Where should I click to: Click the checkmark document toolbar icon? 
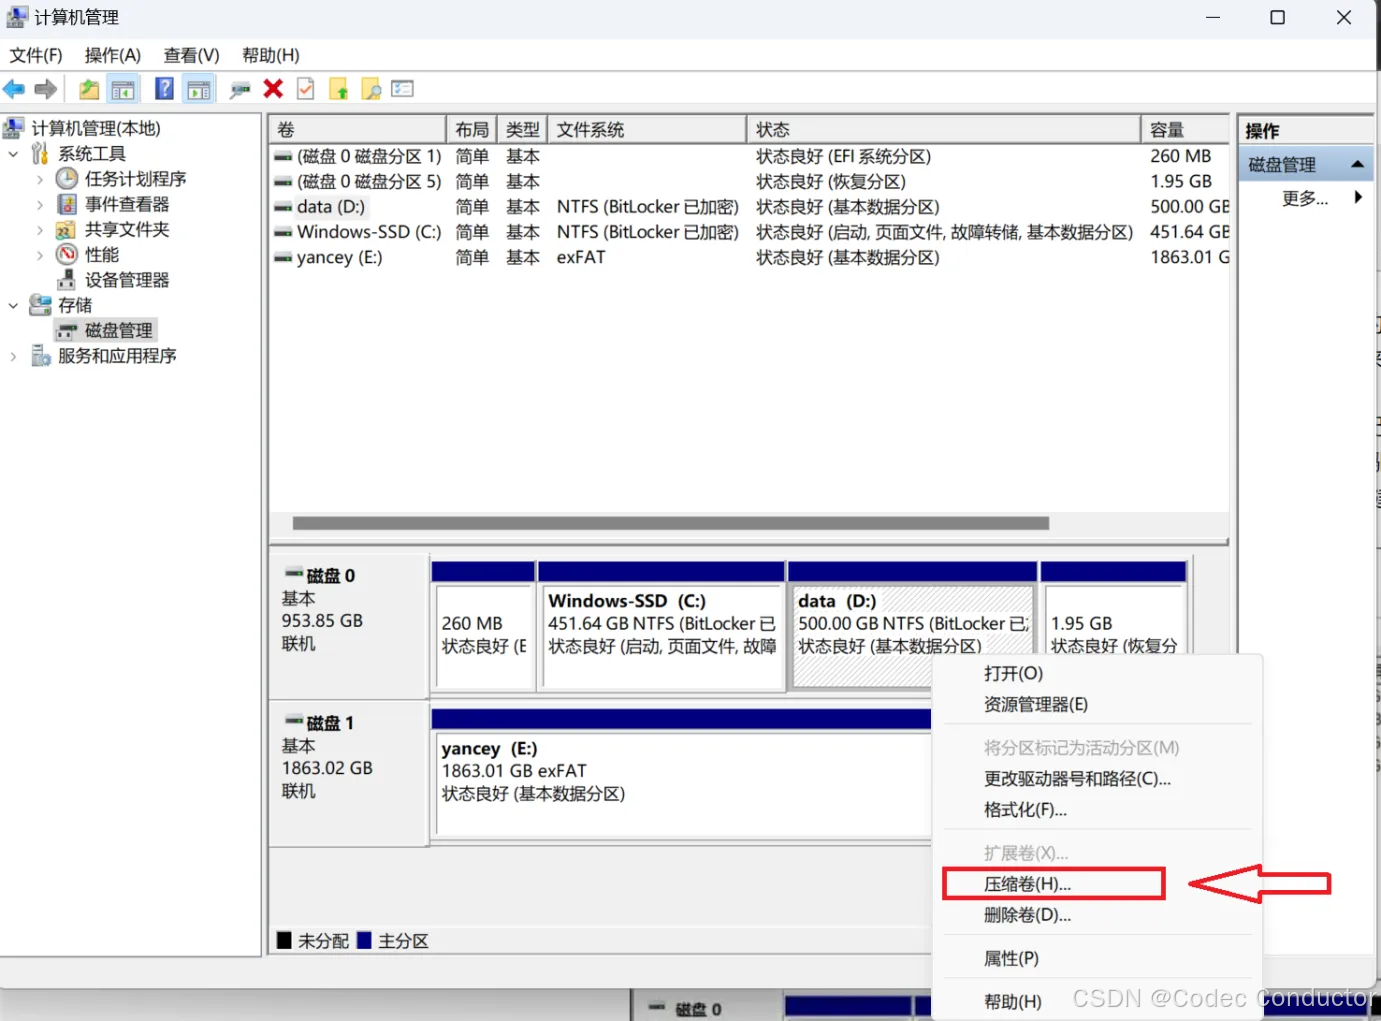306,89
